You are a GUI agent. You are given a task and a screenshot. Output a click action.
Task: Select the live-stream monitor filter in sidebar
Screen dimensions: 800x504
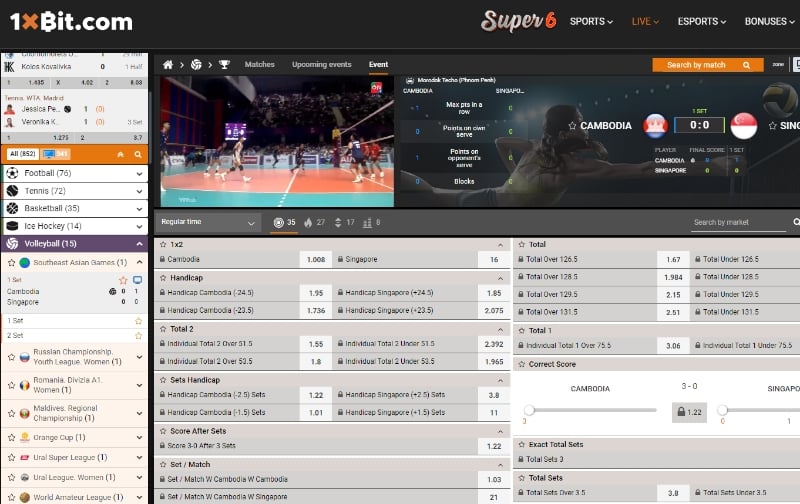pos(56,154)
